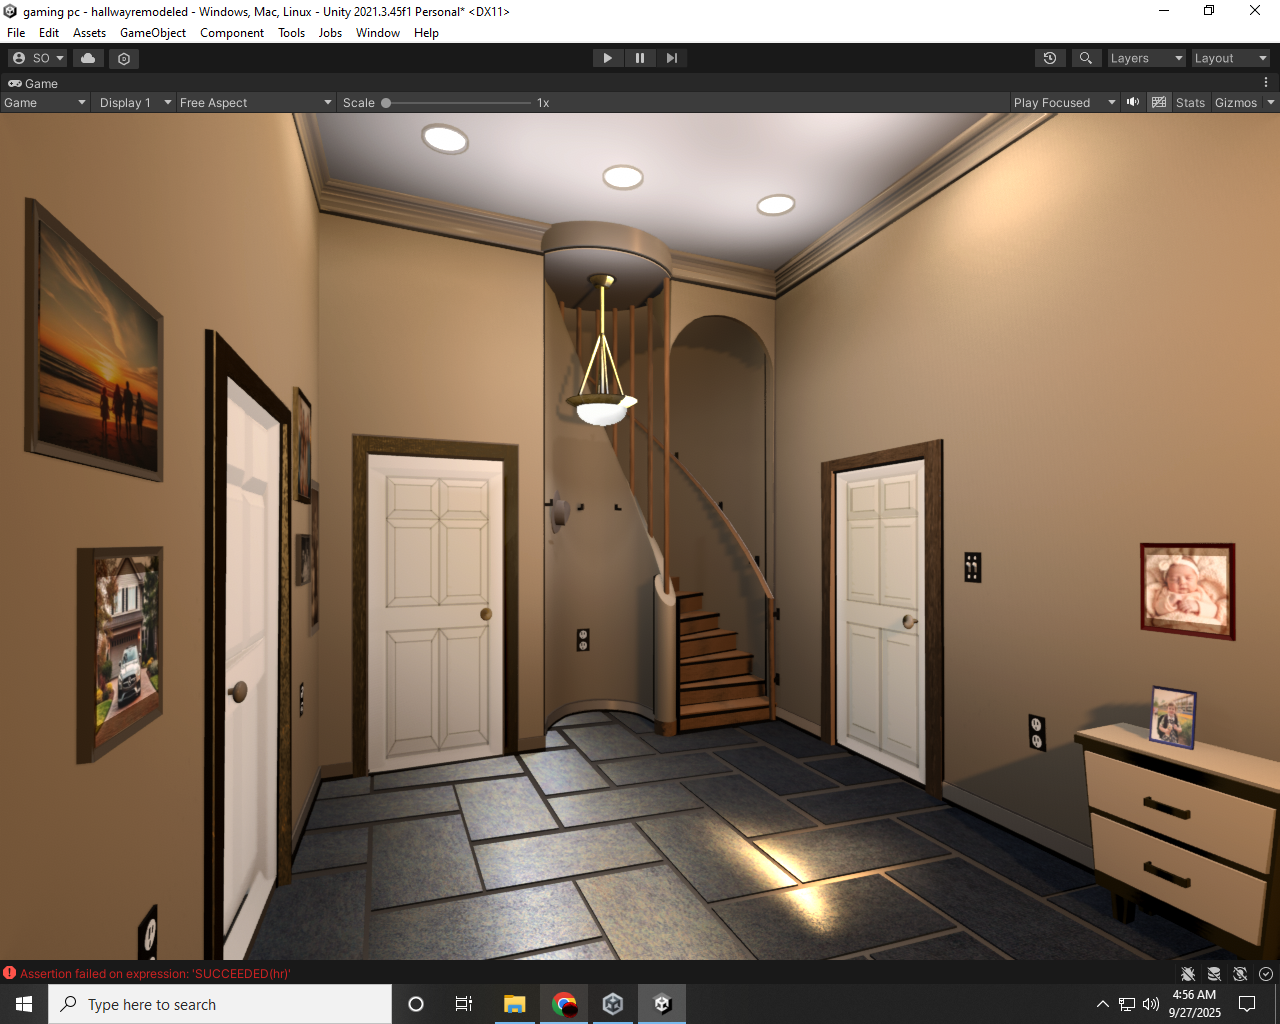Open the Layers dropdown
1280x1024 pixels.
click(x=1146, y=58)
